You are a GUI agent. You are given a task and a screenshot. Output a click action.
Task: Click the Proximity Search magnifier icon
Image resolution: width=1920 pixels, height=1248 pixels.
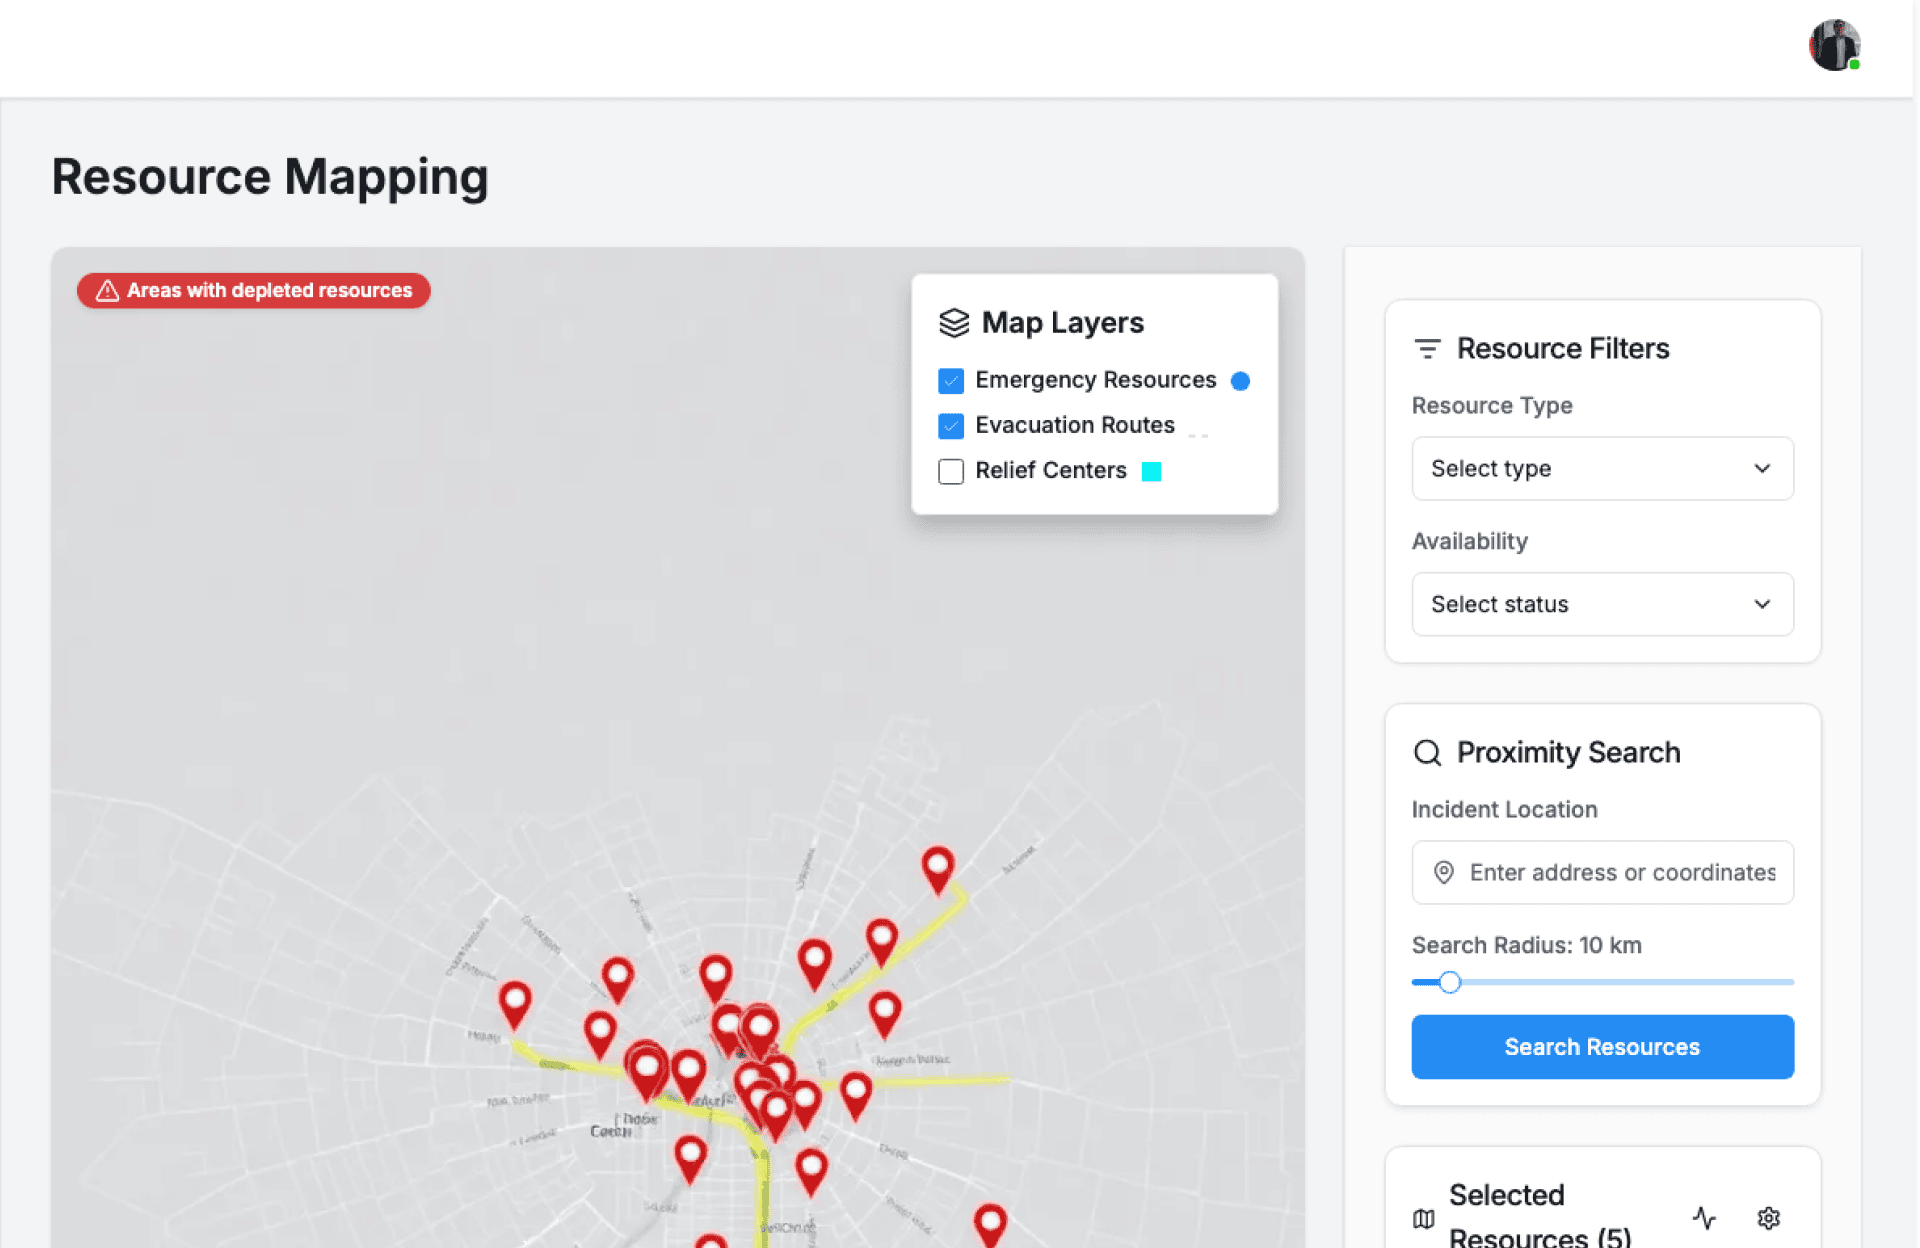(x=1427, y=753)
